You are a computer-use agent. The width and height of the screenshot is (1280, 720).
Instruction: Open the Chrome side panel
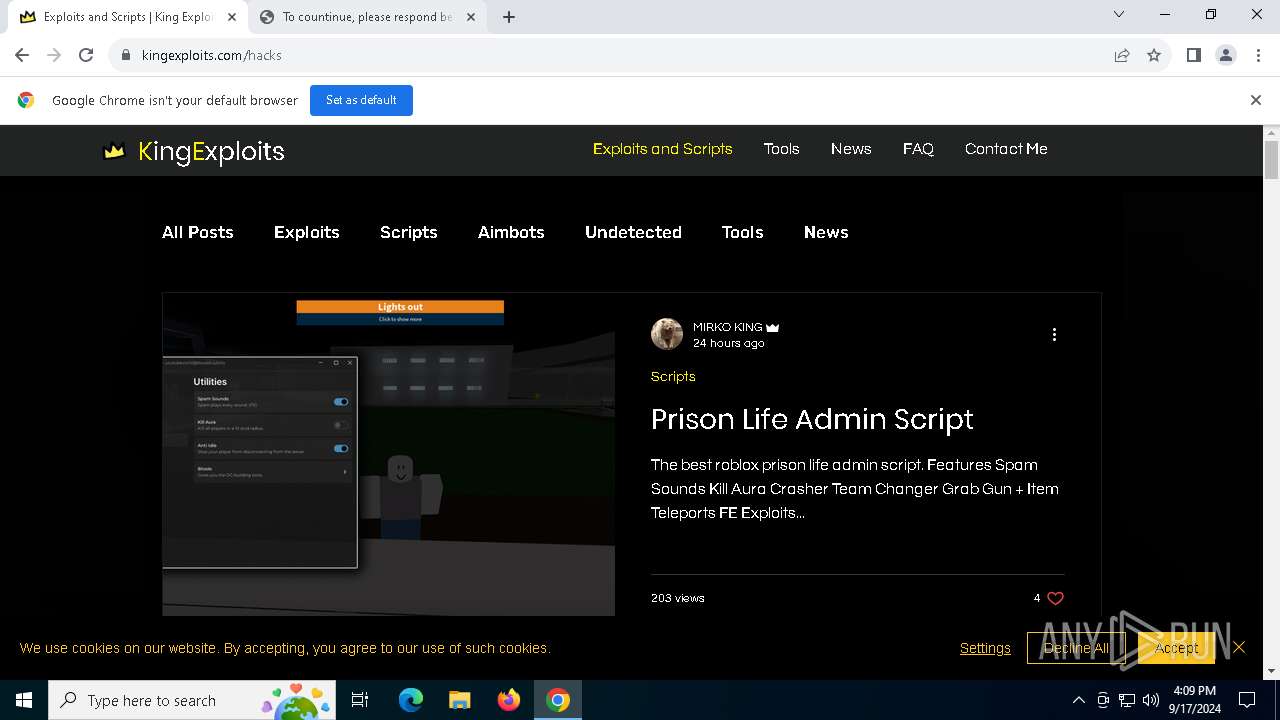point(1193,55)
